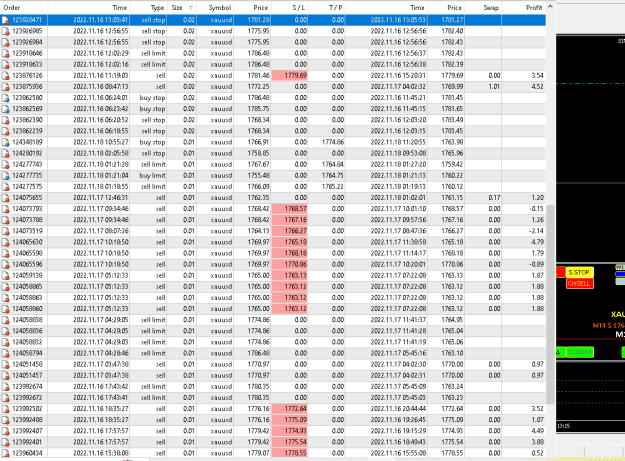Select pink S/L cell 1770.86
Screen dimensions: 625x461
(x=289, y=264)
